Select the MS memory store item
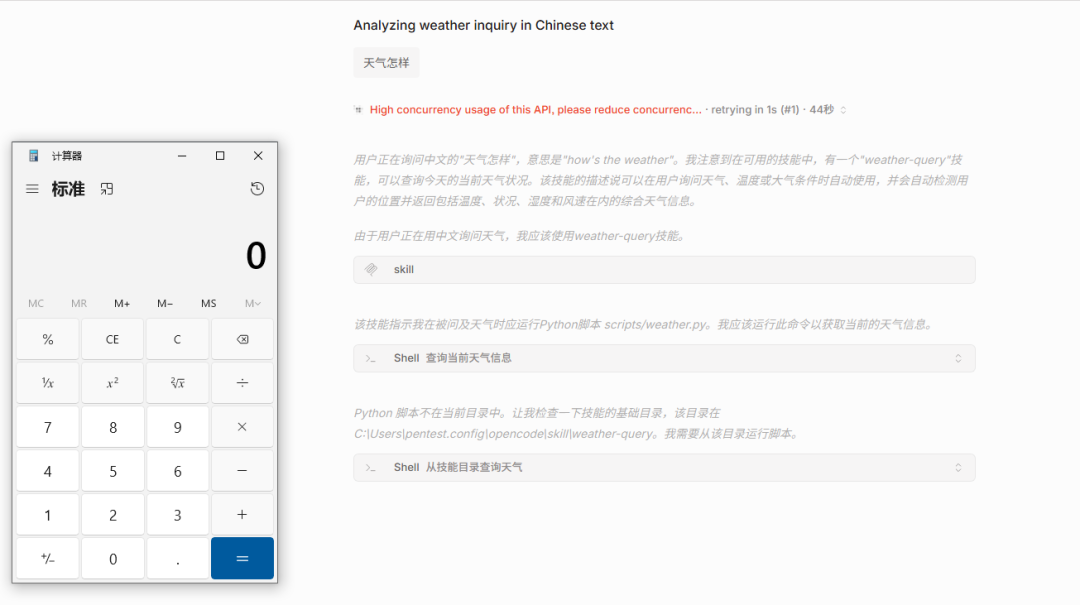The width and height of the screenshot is (1080, 605). [x=208, y=303]
